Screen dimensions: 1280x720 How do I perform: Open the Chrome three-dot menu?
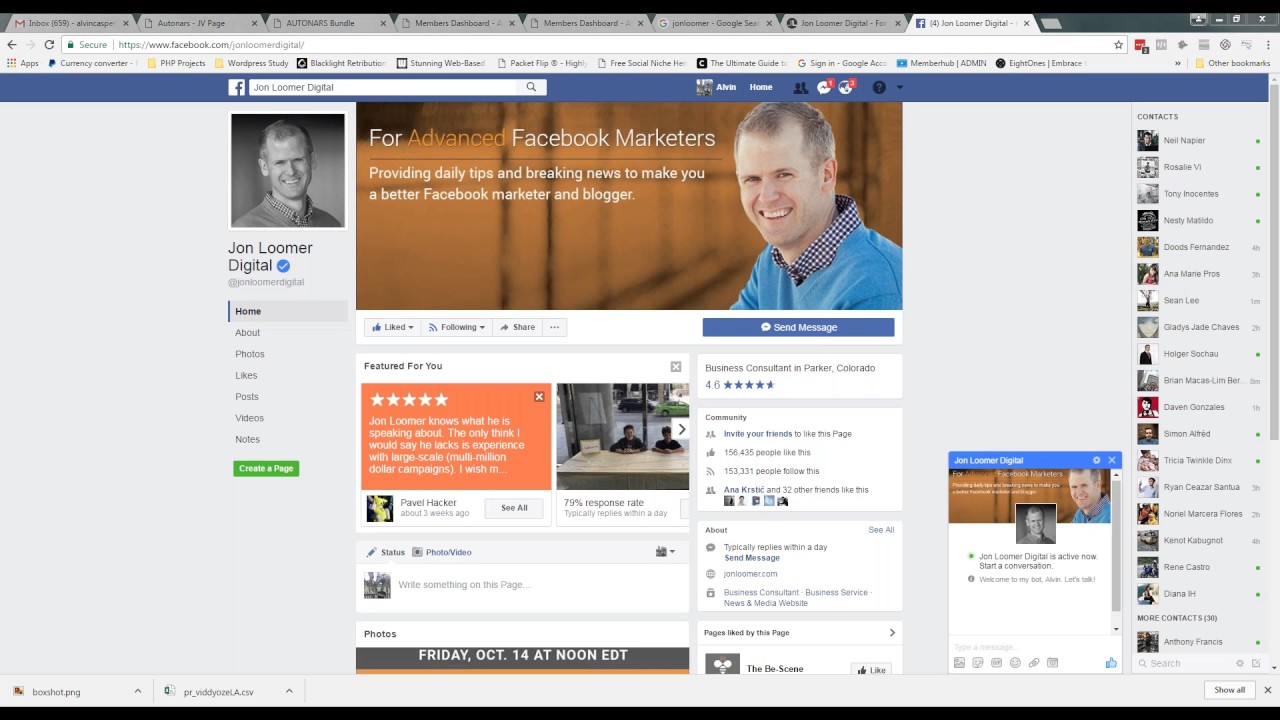point(1268,44)
